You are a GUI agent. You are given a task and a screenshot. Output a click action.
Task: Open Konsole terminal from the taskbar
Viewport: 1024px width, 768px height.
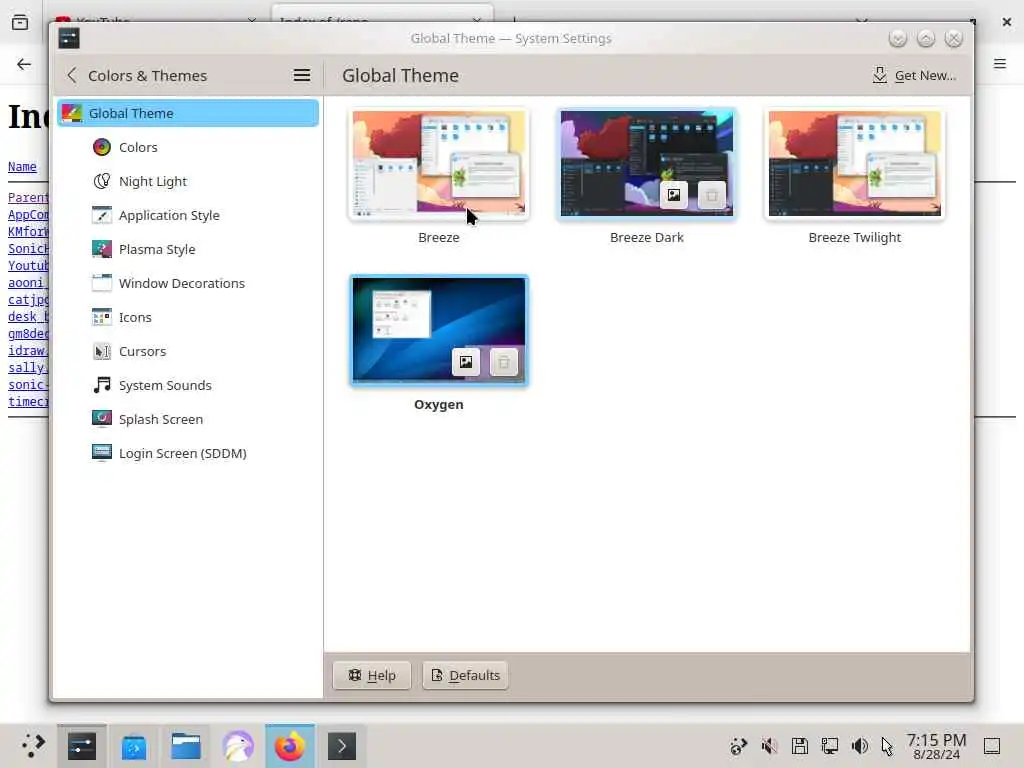tap(342, 746)
